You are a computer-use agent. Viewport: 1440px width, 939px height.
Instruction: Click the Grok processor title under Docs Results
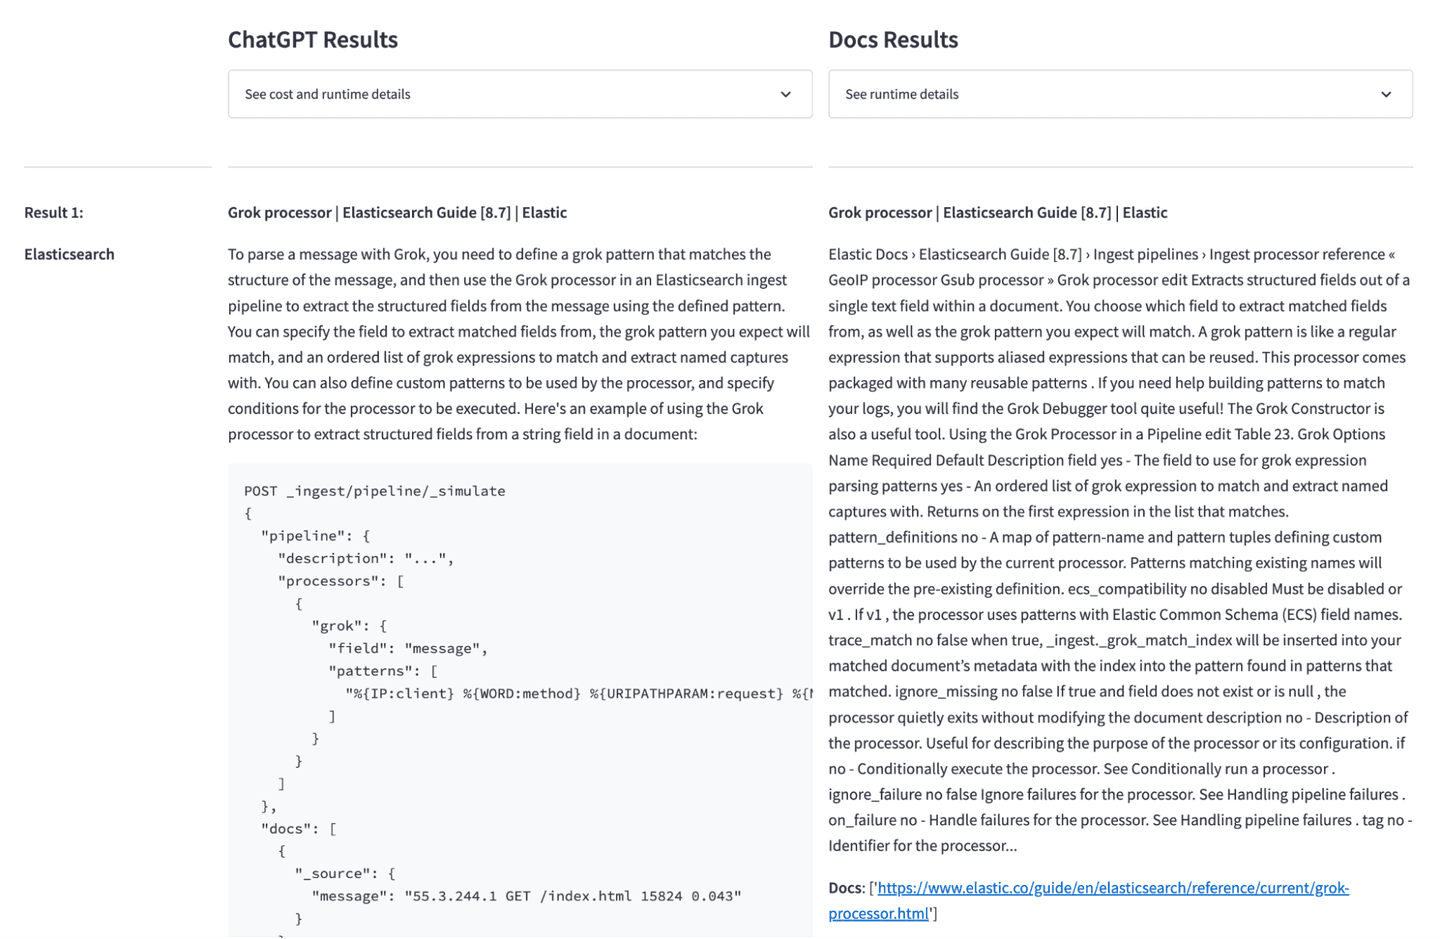pyautogui.click(x=997, y=212)
